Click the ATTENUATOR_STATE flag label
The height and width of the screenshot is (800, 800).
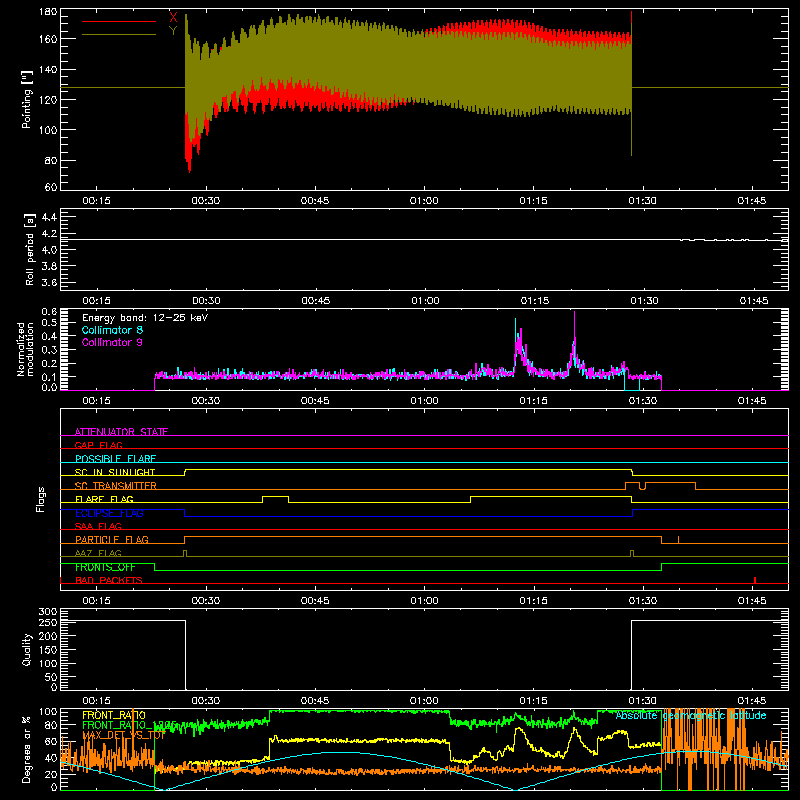click(121, 432)
